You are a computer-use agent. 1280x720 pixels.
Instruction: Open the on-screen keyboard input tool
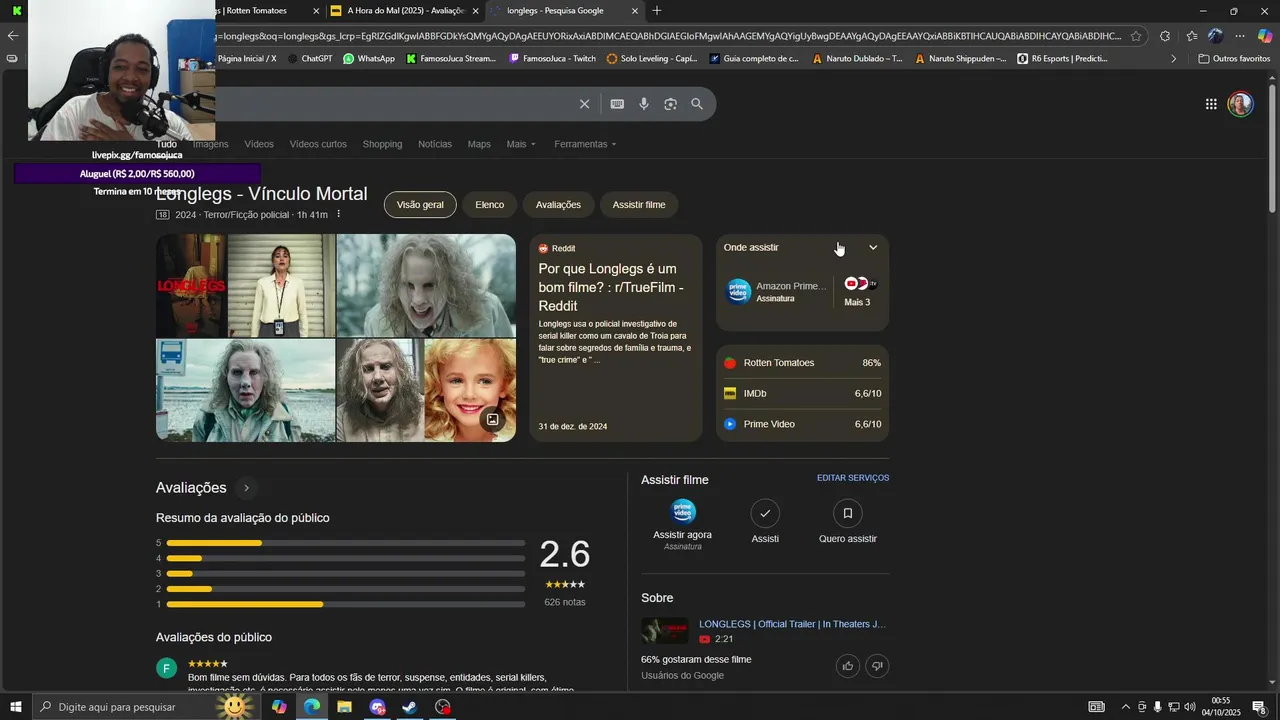pyautogui.click(x=617, y=104)
